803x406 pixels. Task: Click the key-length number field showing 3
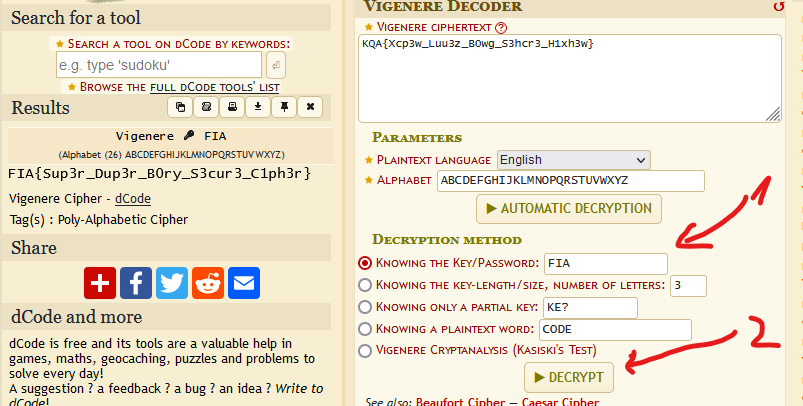[x=688, y=286]
